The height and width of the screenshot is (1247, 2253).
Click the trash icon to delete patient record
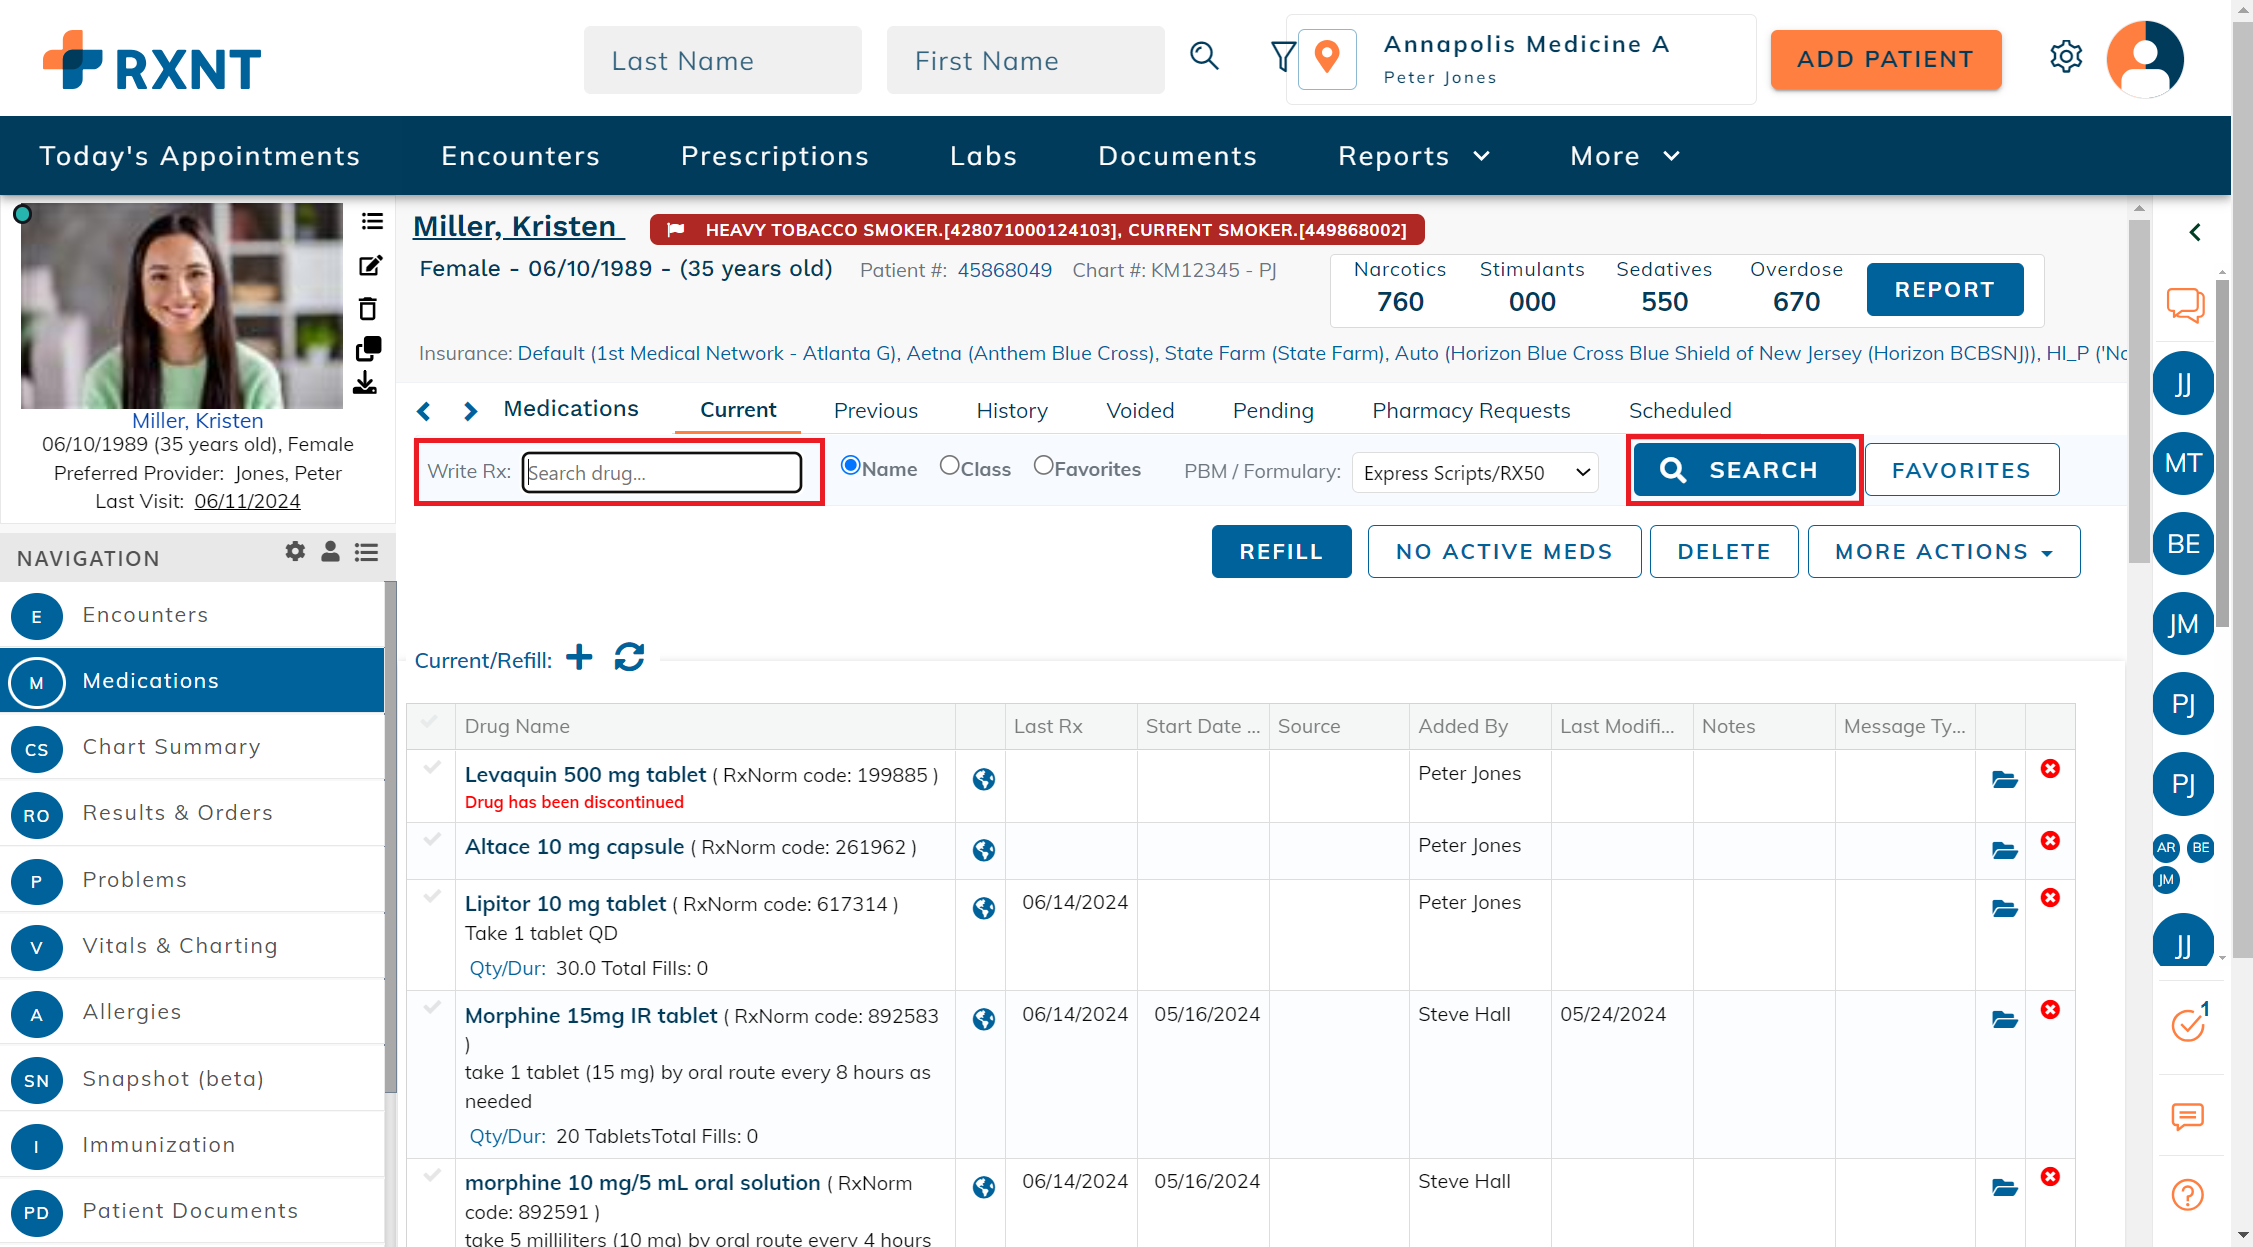pyautogui.click(x=370, y=309)
